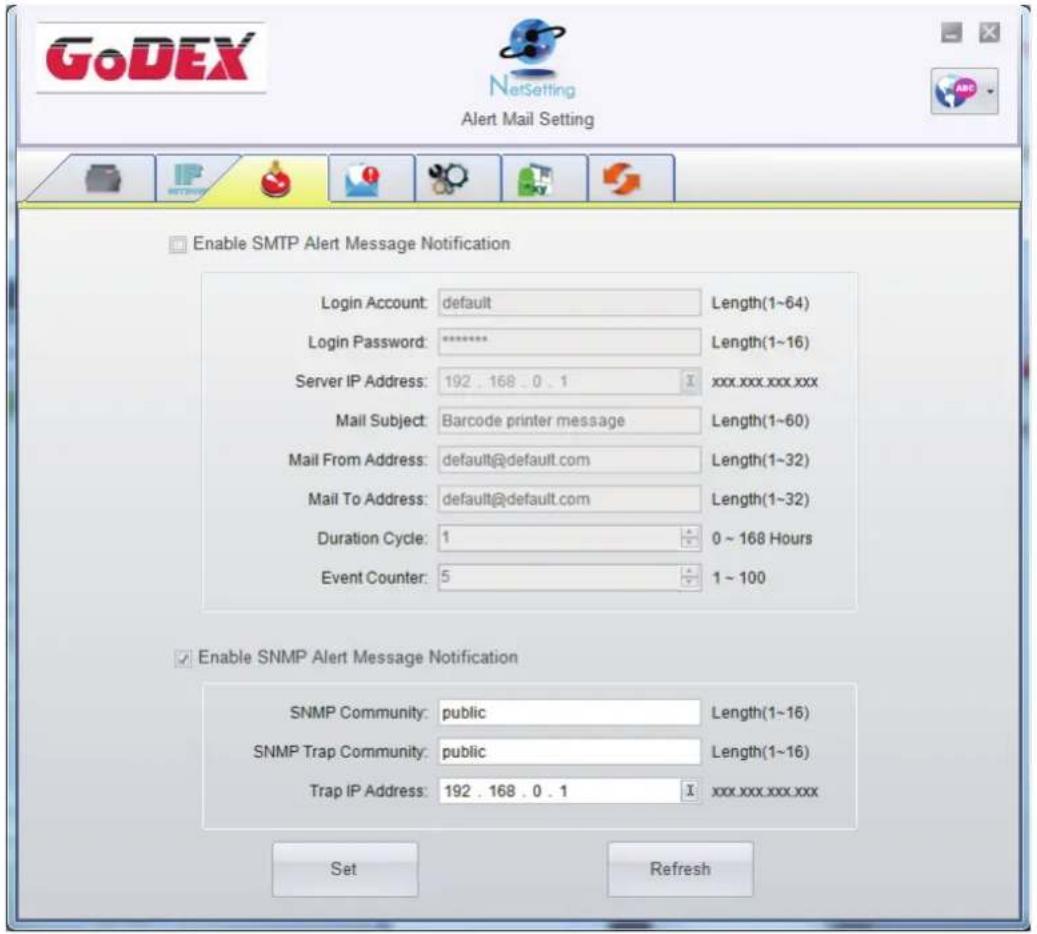Increase Duration Cycle with up arrow
Image resolution: width=1037 pixels, height=934 pixels.
(690, 532)
